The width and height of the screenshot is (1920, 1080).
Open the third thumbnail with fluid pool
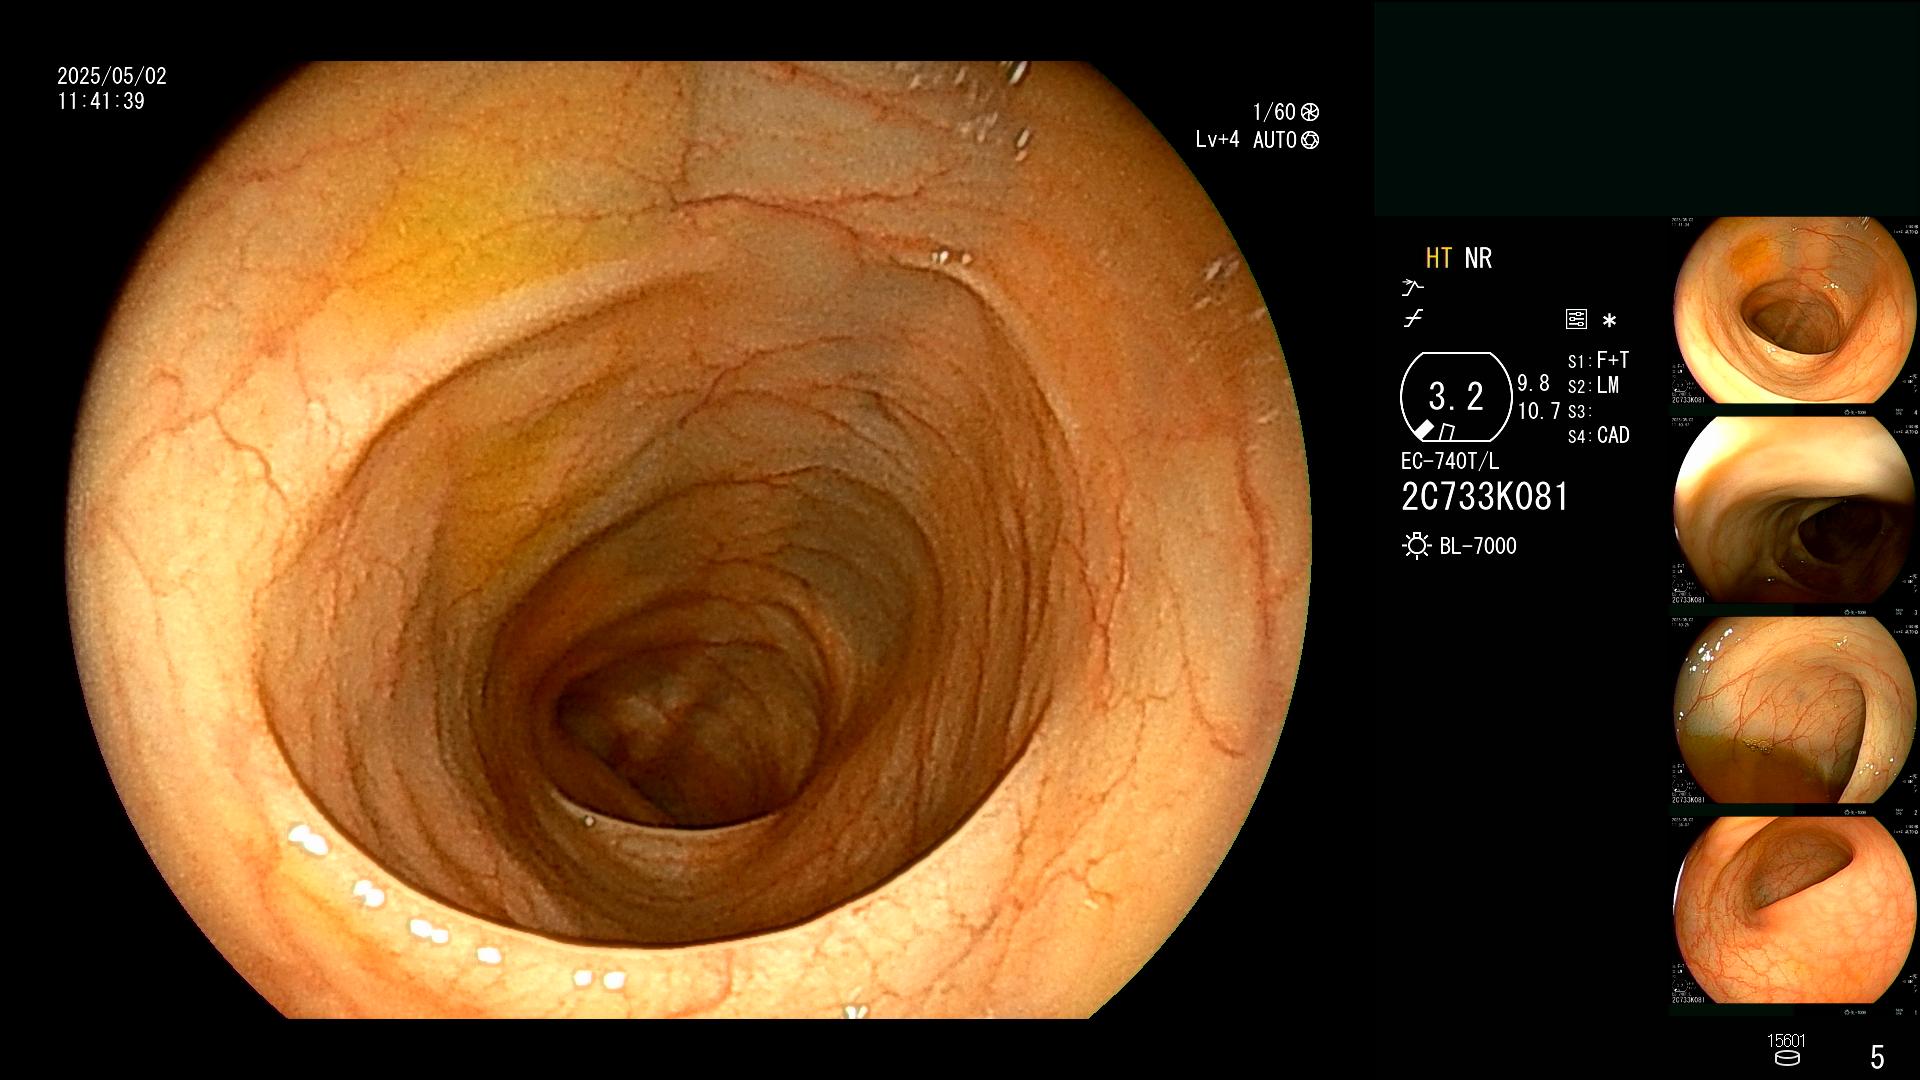[1795, 710]
